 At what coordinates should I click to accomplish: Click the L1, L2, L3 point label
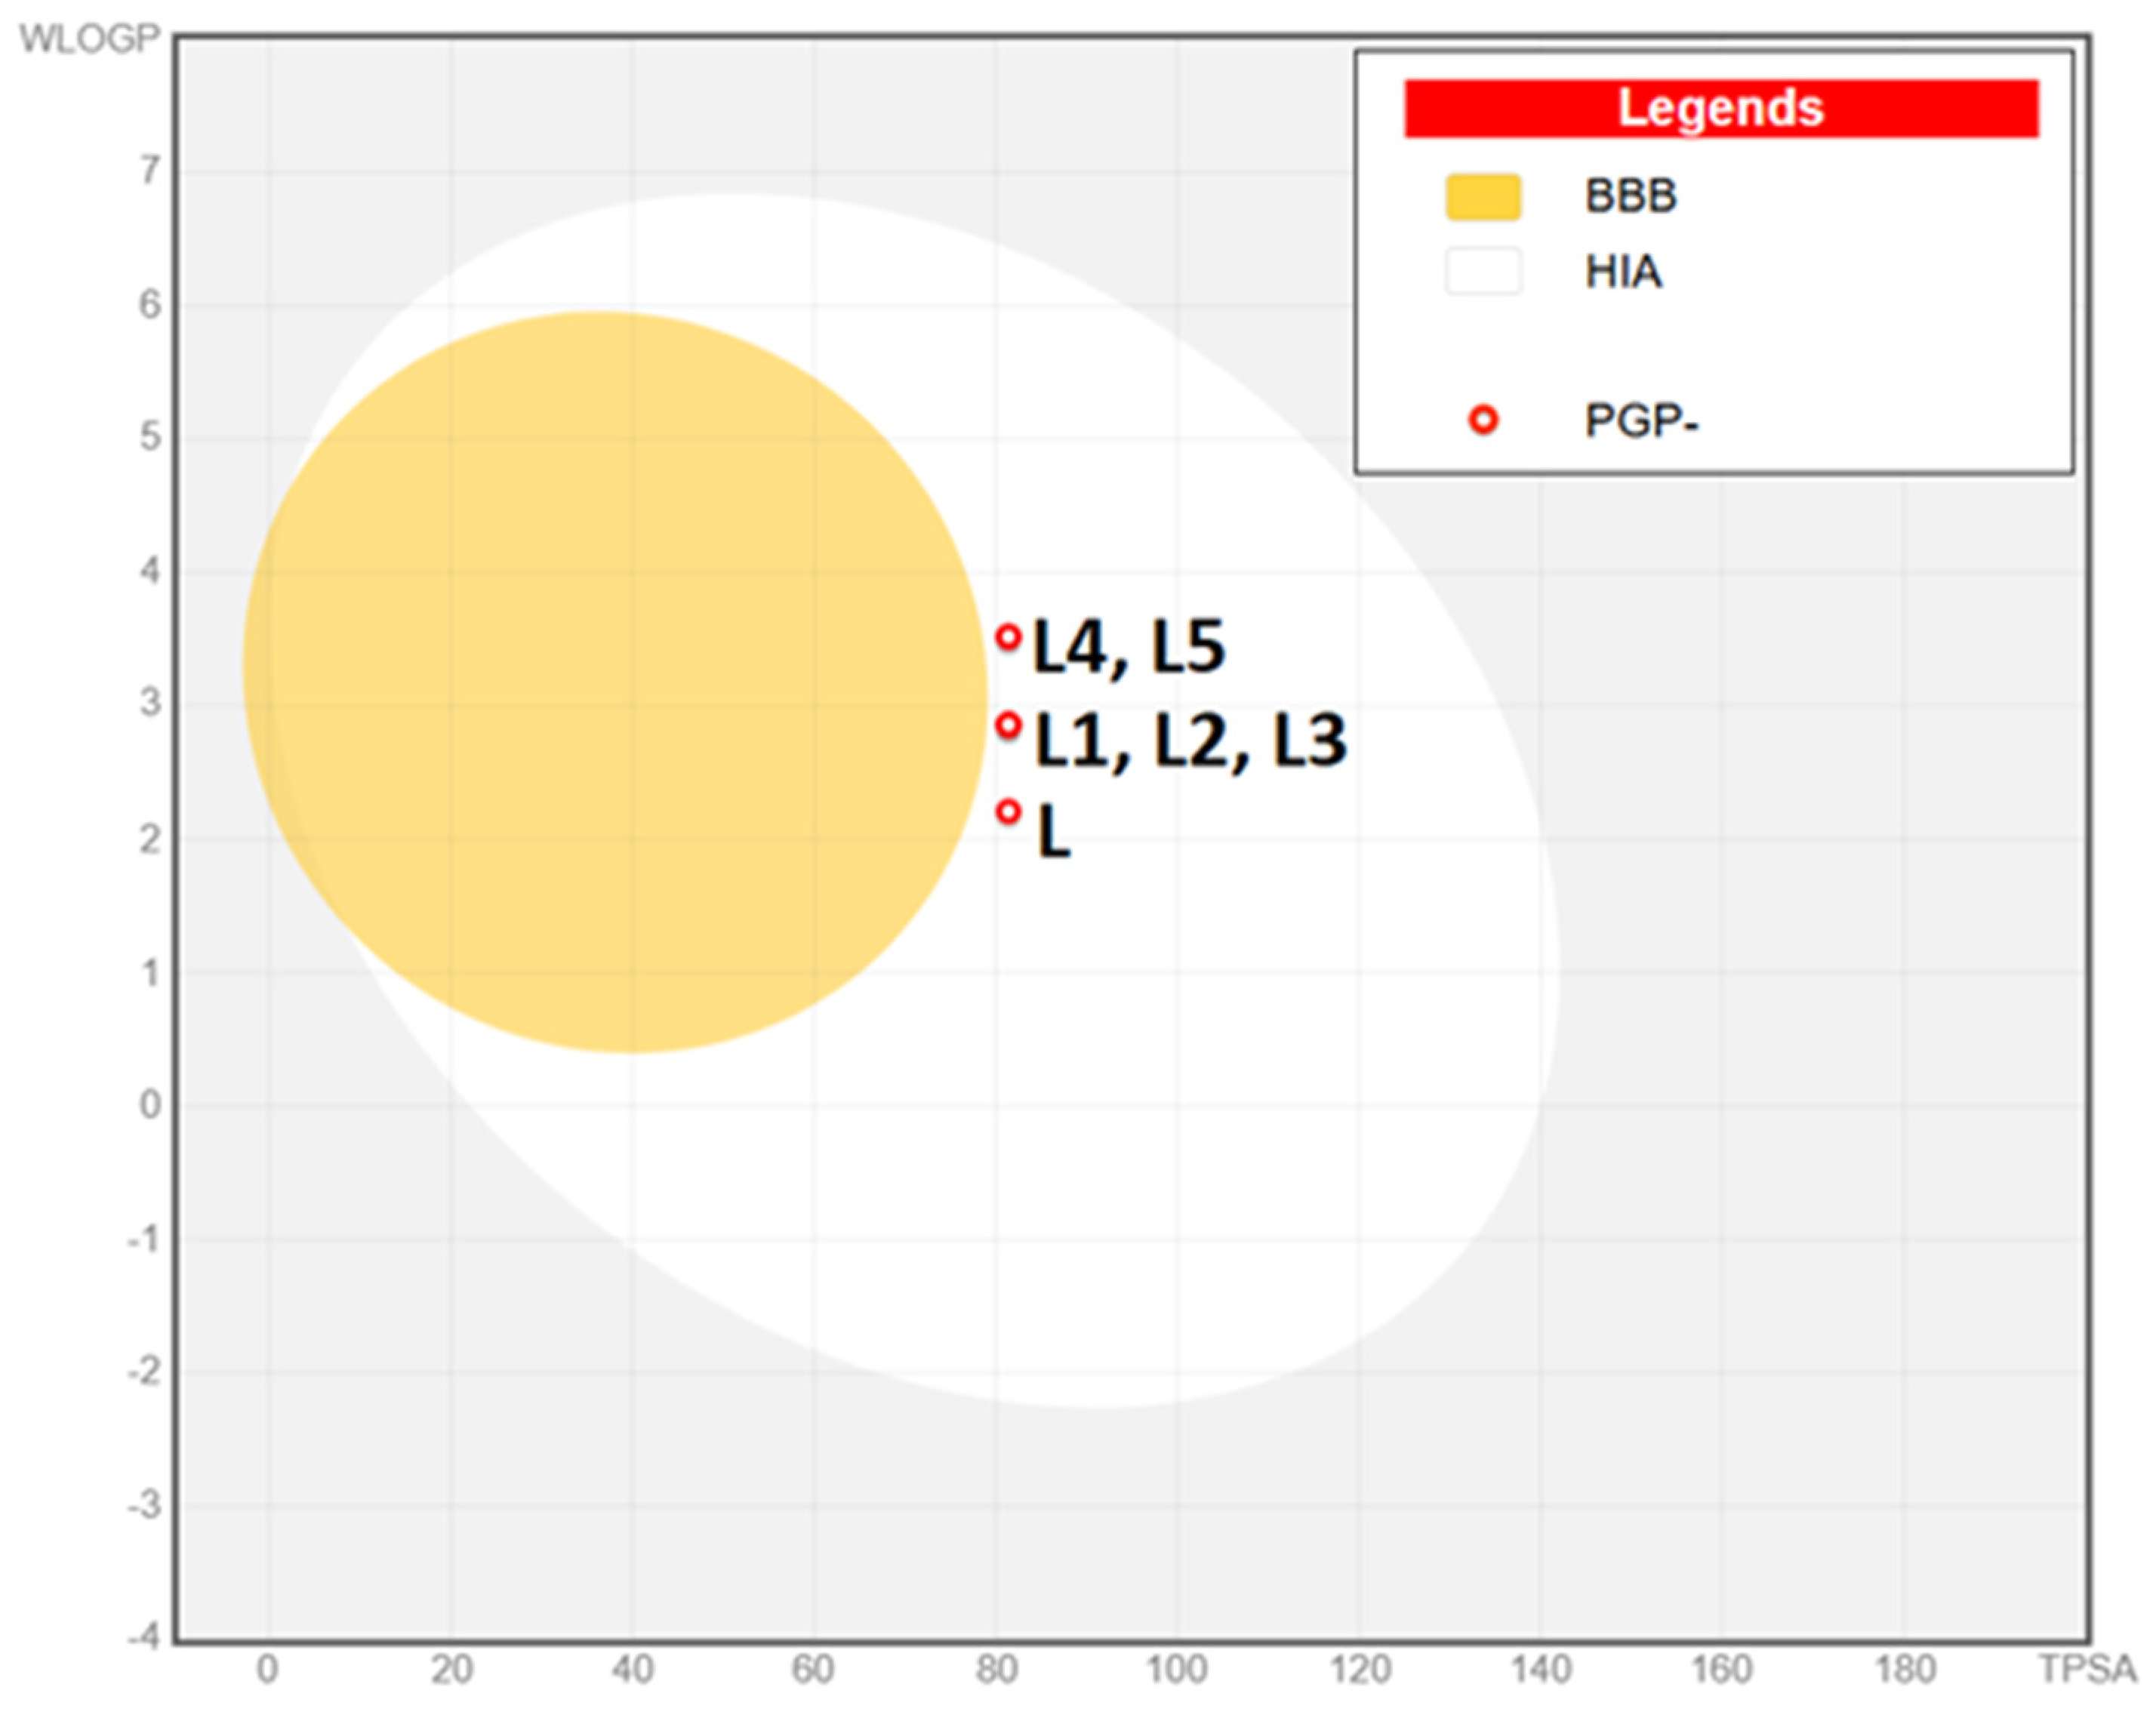click(x=1190, y=741)
